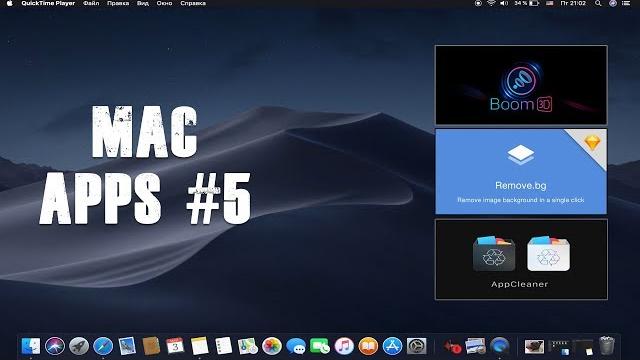Open the Wi-Fi status menu
640x360 pixels.
[491, 3]
